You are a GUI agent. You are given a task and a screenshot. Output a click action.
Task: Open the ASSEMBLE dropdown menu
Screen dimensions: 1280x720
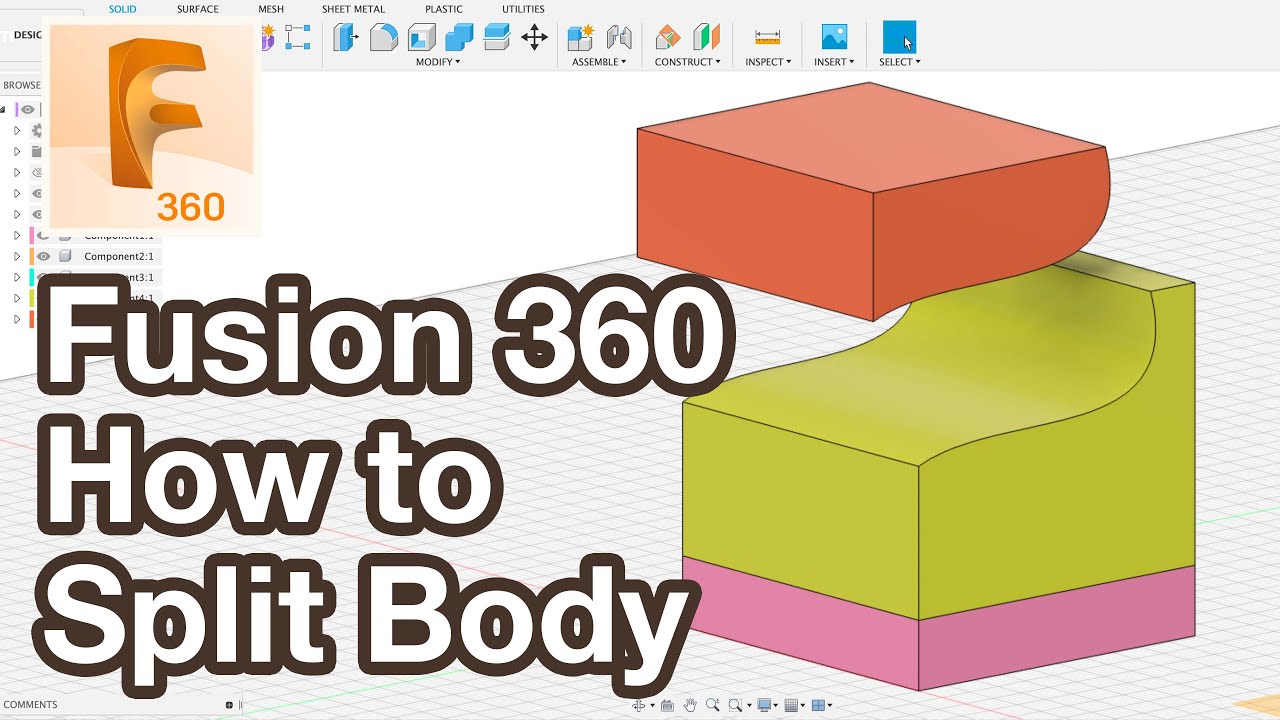pyautogui.click(x=599, y=62)
